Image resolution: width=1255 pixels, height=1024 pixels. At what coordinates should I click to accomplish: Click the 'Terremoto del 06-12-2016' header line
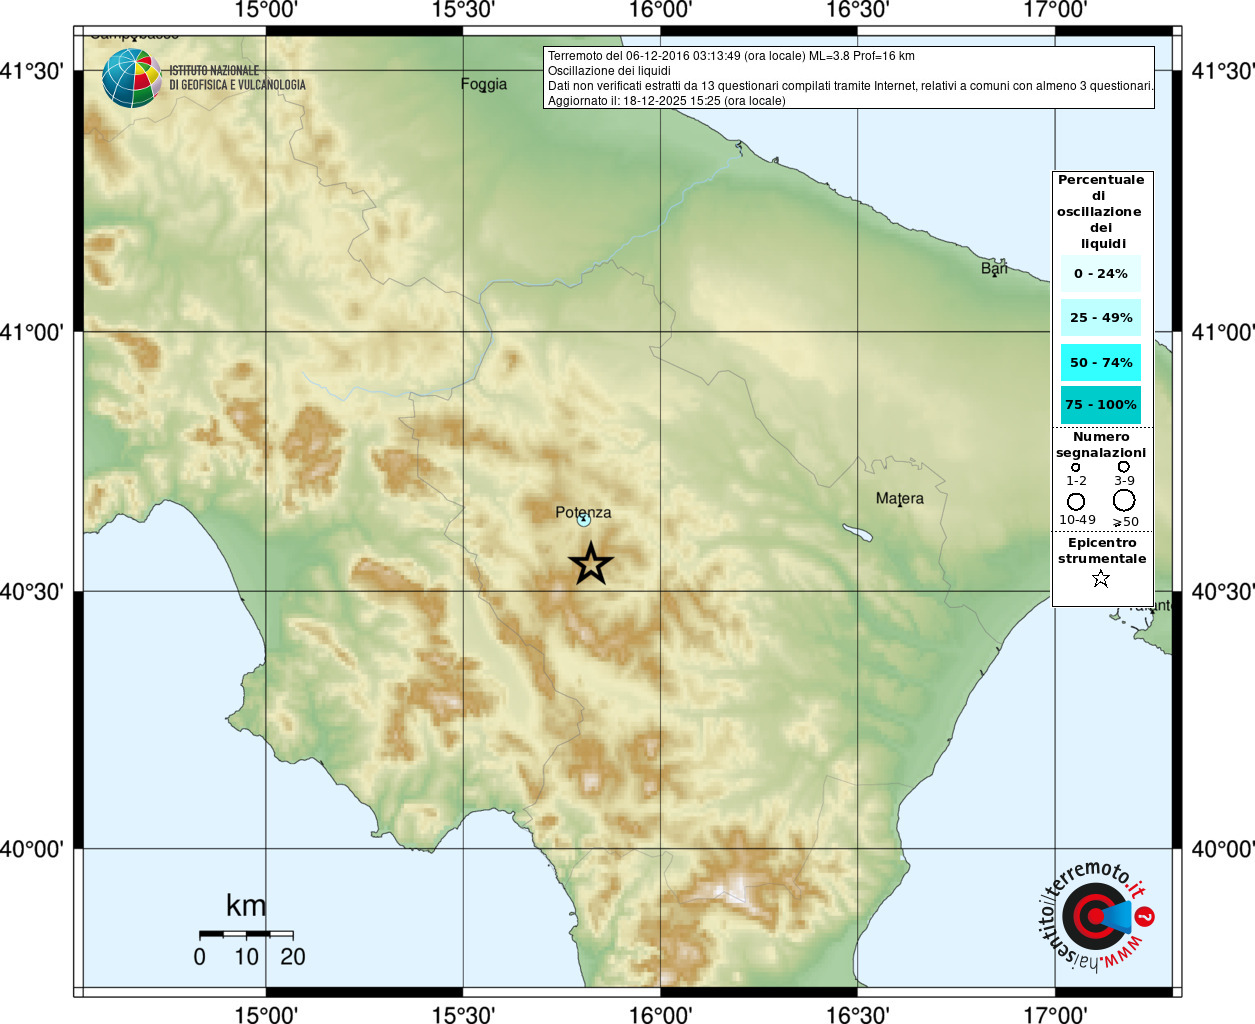pyautogui.click(x=731, y=56)
